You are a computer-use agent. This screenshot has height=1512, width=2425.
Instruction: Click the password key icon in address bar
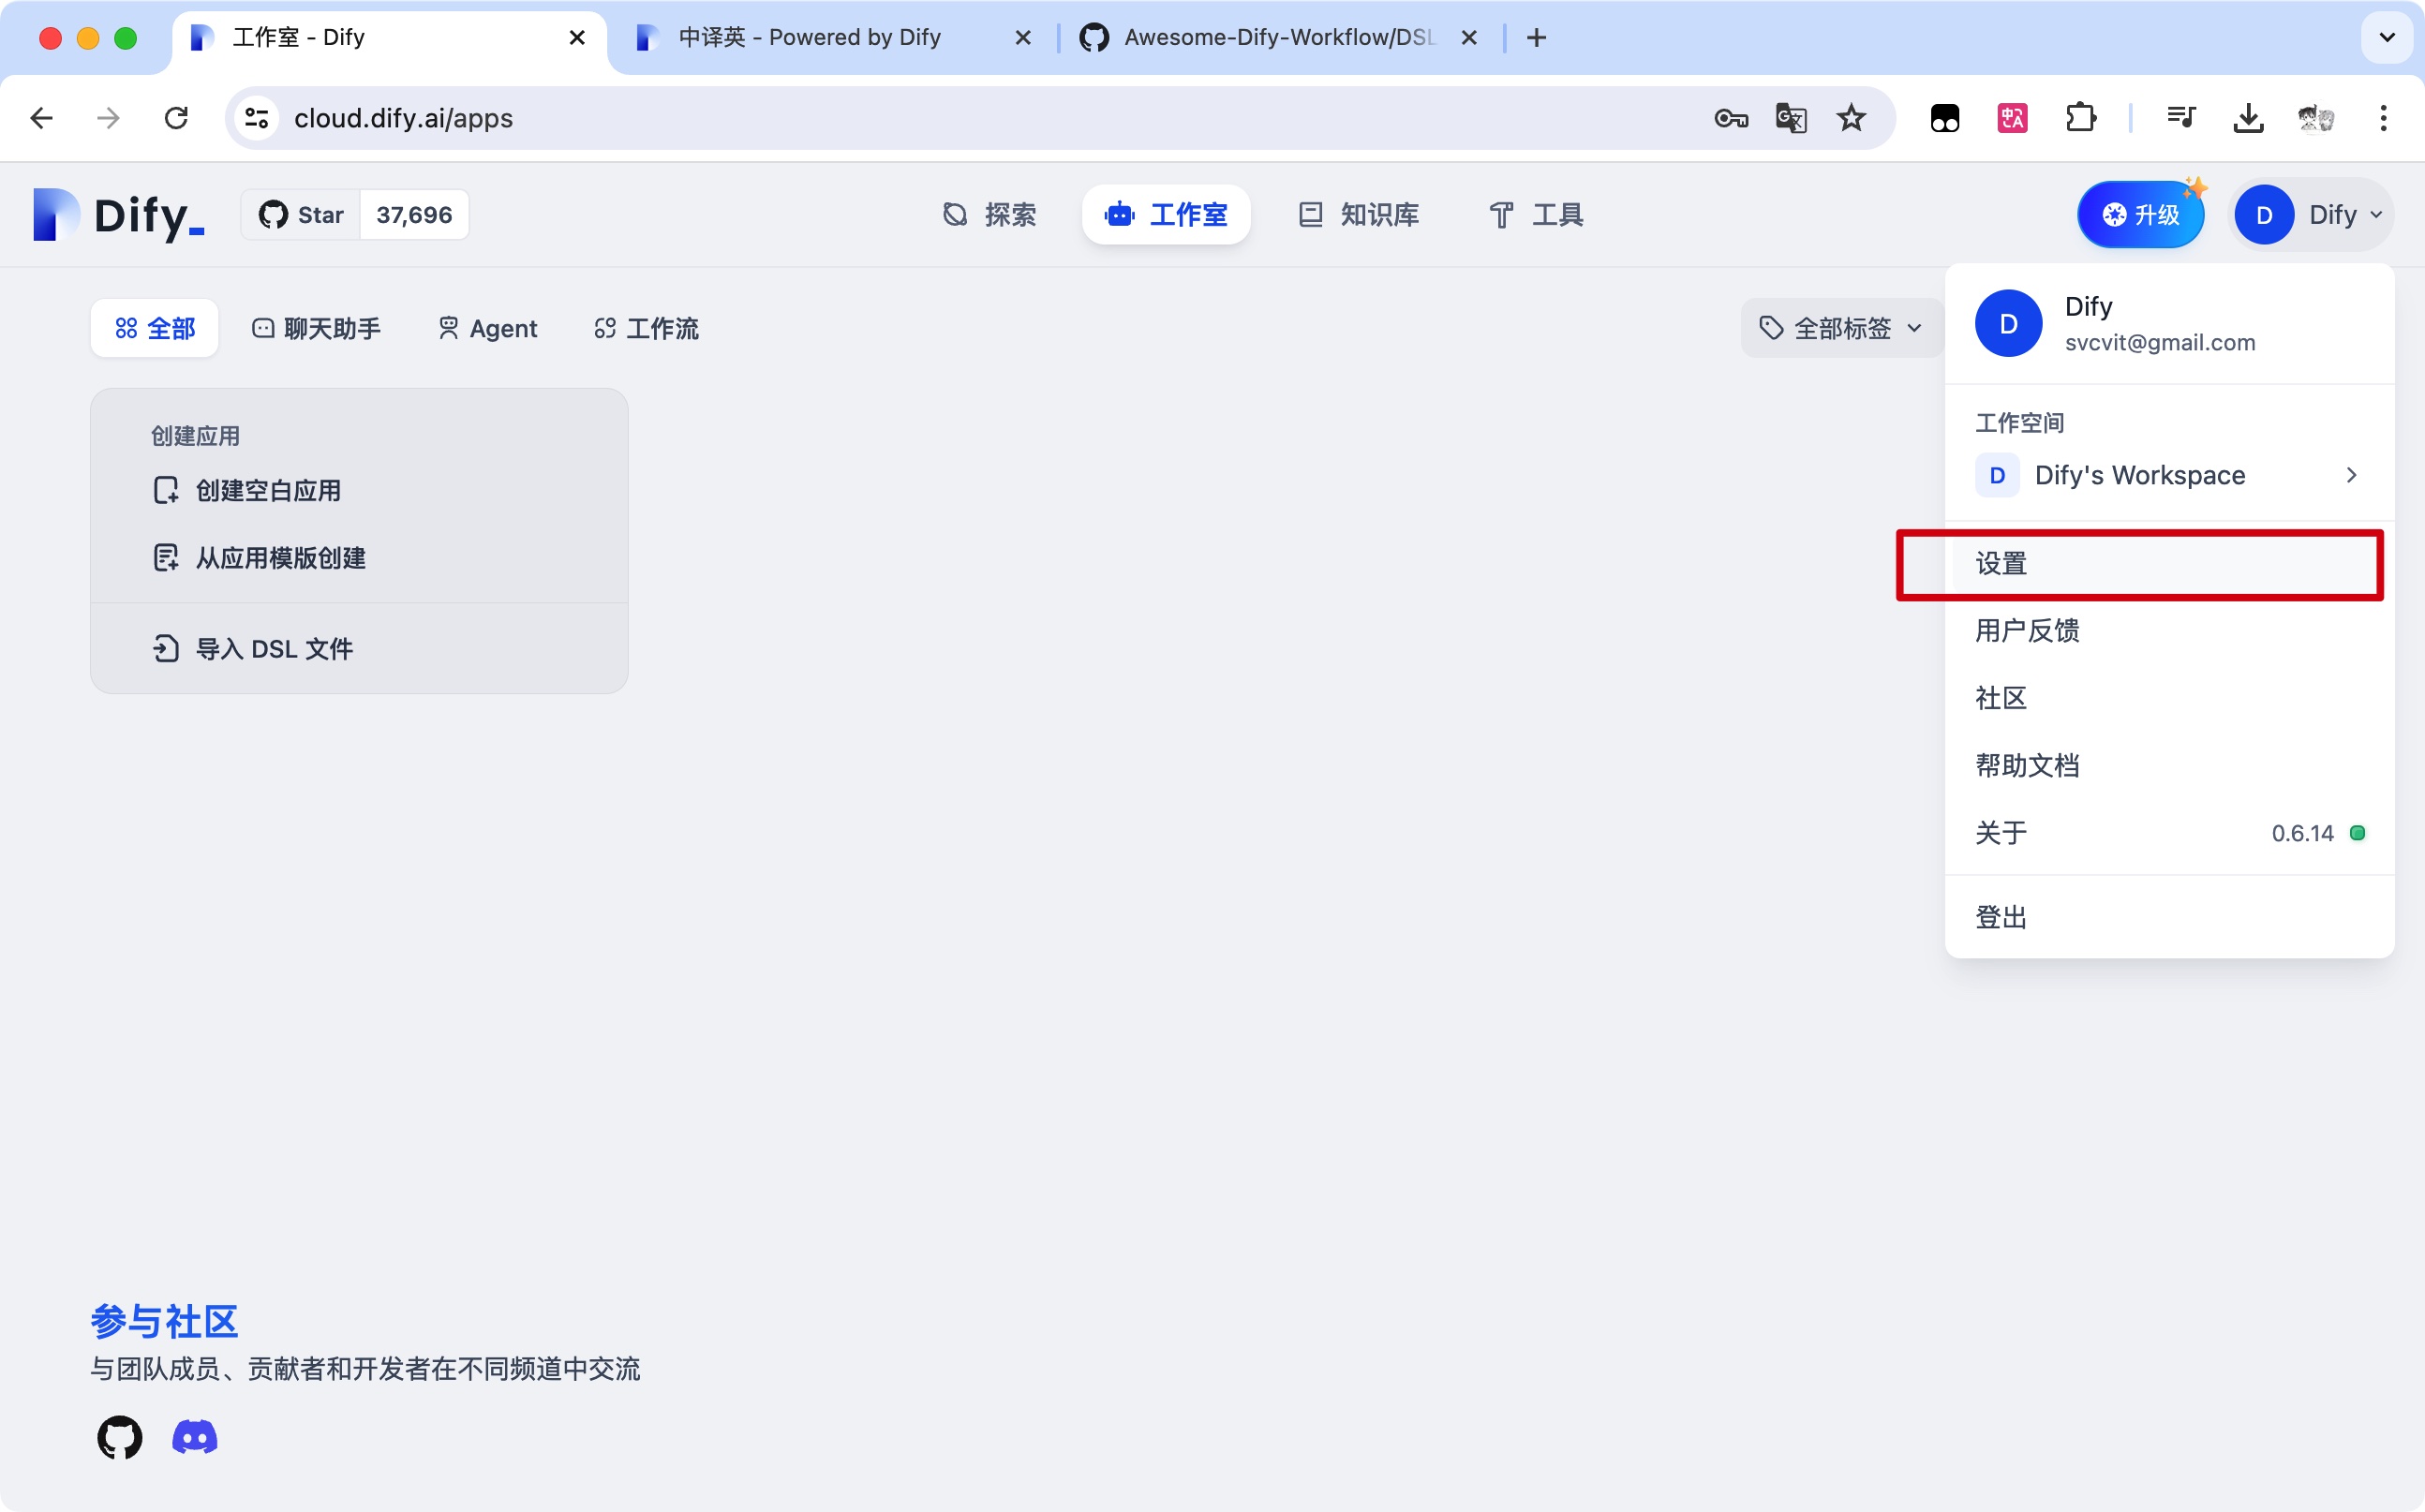[x=1730, y=118]
